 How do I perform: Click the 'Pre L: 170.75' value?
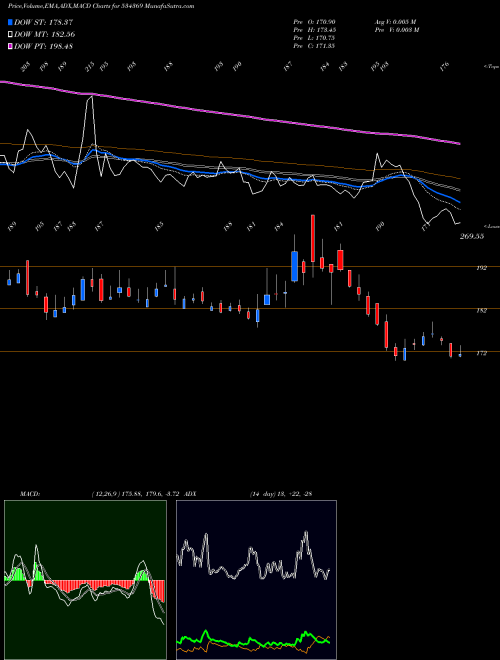314,38
